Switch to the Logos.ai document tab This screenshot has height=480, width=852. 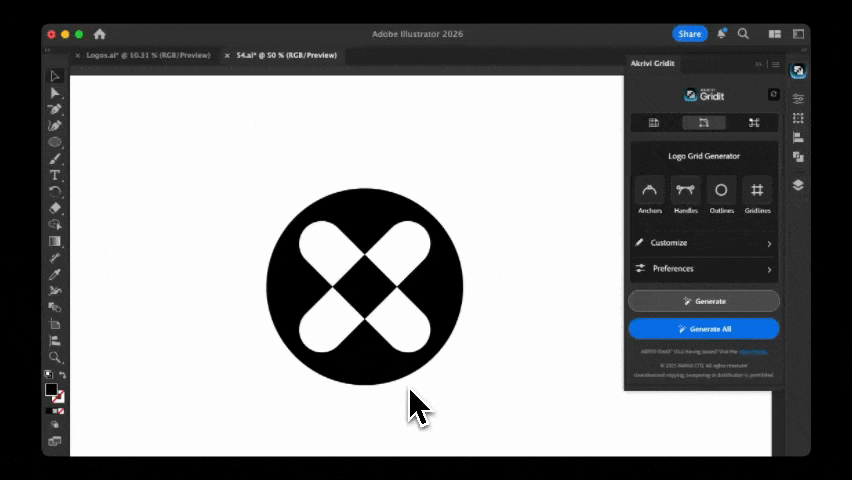[x=148, y=55]
